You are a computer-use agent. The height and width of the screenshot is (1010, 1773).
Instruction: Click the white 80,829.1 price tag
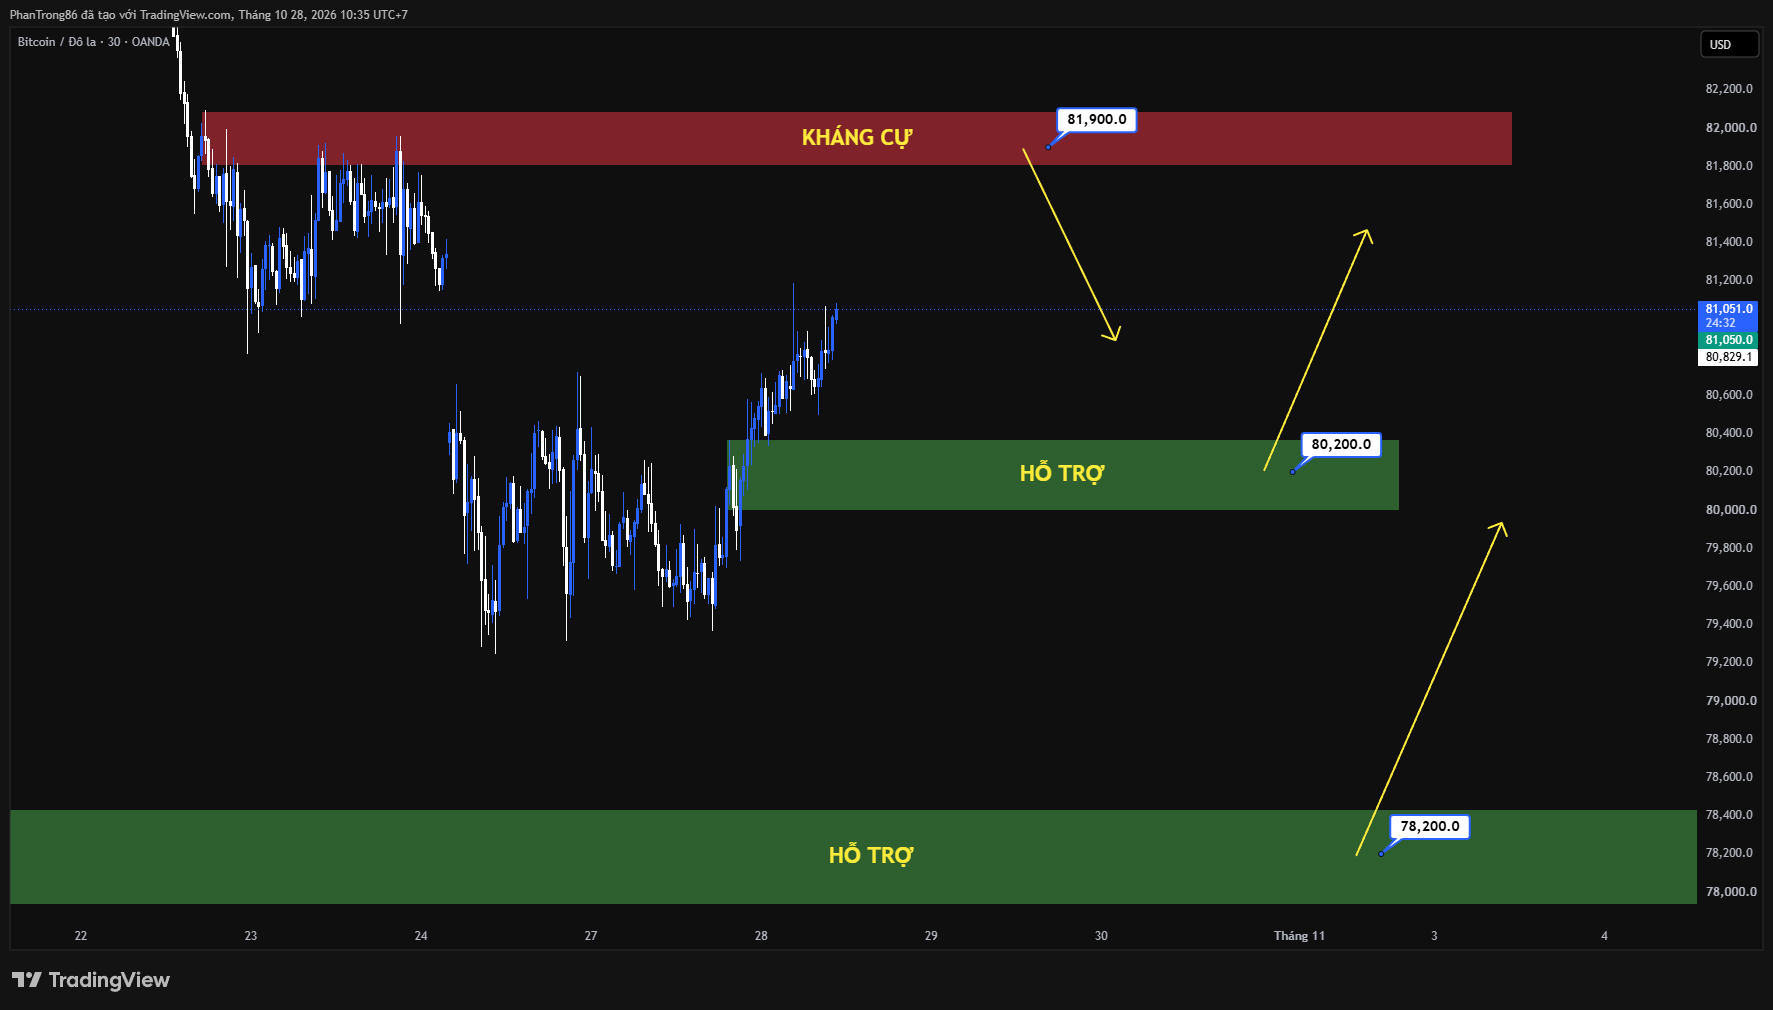click(x=1728, y=357)
